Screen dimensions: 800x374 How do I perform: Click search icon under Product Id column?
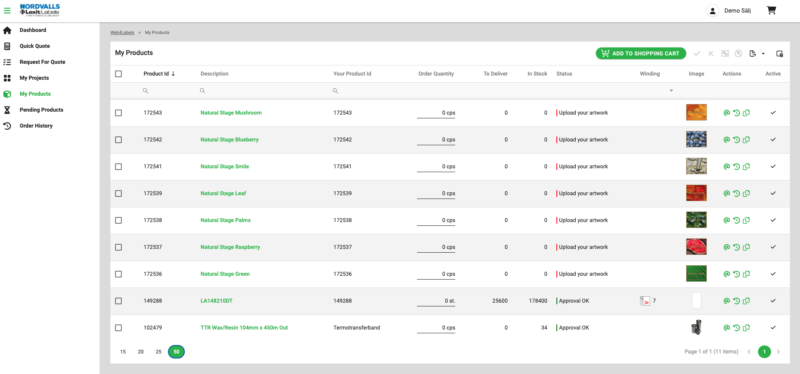click(145, 90)
